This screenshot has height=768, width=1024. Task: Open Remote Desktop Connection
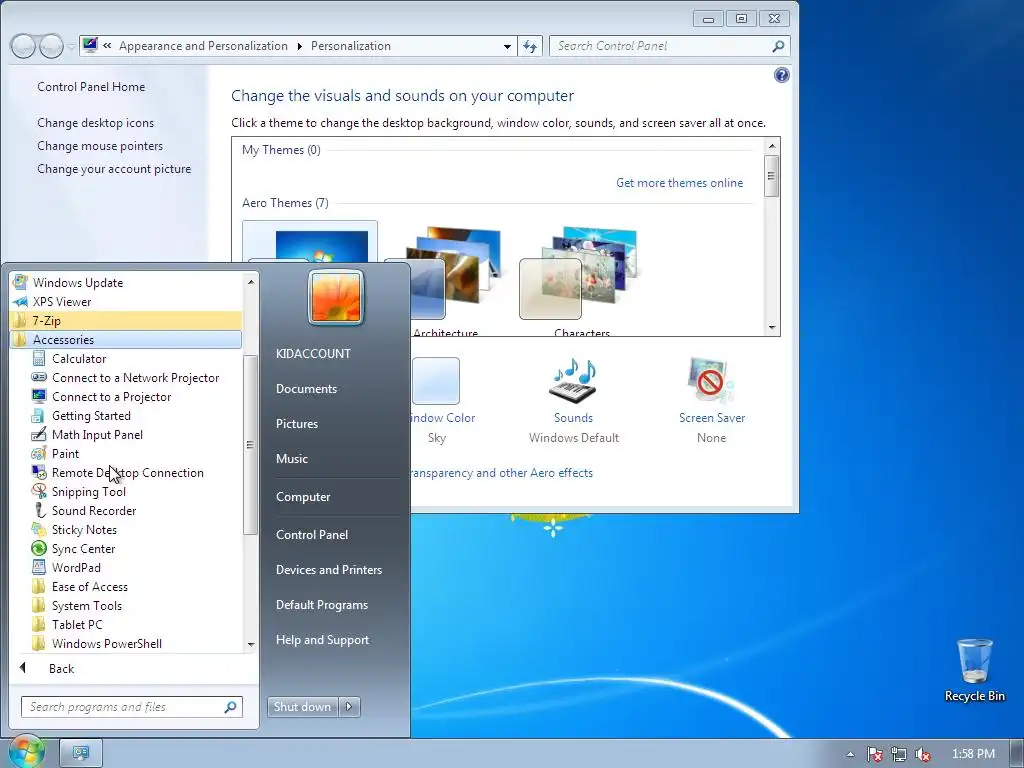128,472
